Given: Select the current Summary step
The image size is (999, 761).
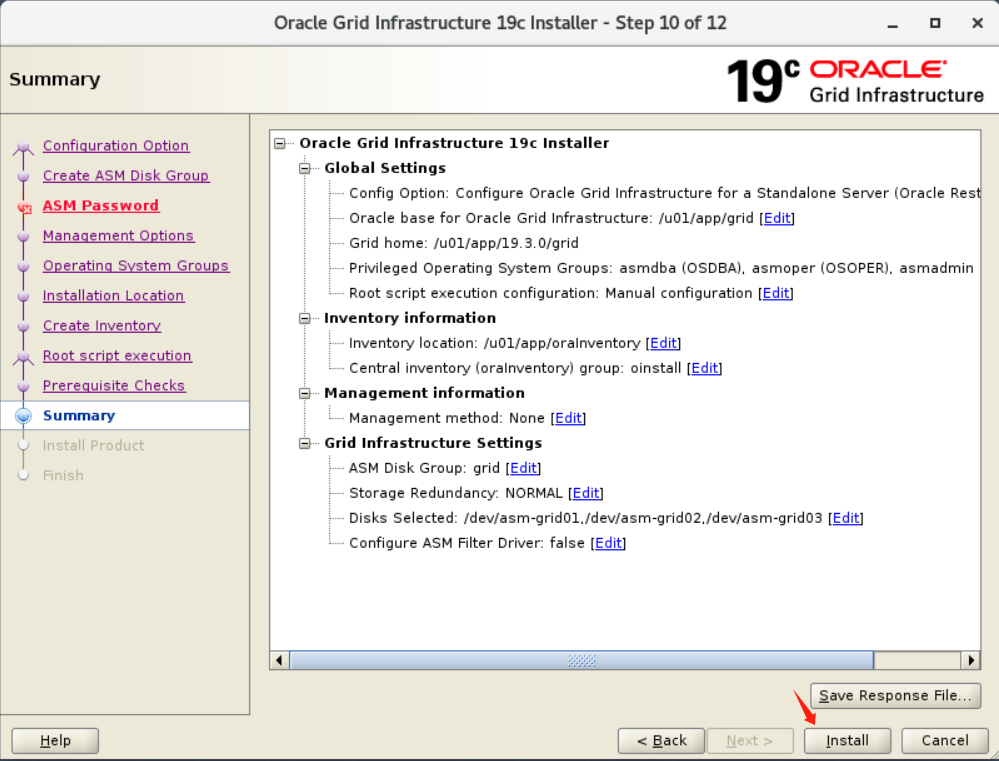Looking at the screenshot, I should pos(79,416).
